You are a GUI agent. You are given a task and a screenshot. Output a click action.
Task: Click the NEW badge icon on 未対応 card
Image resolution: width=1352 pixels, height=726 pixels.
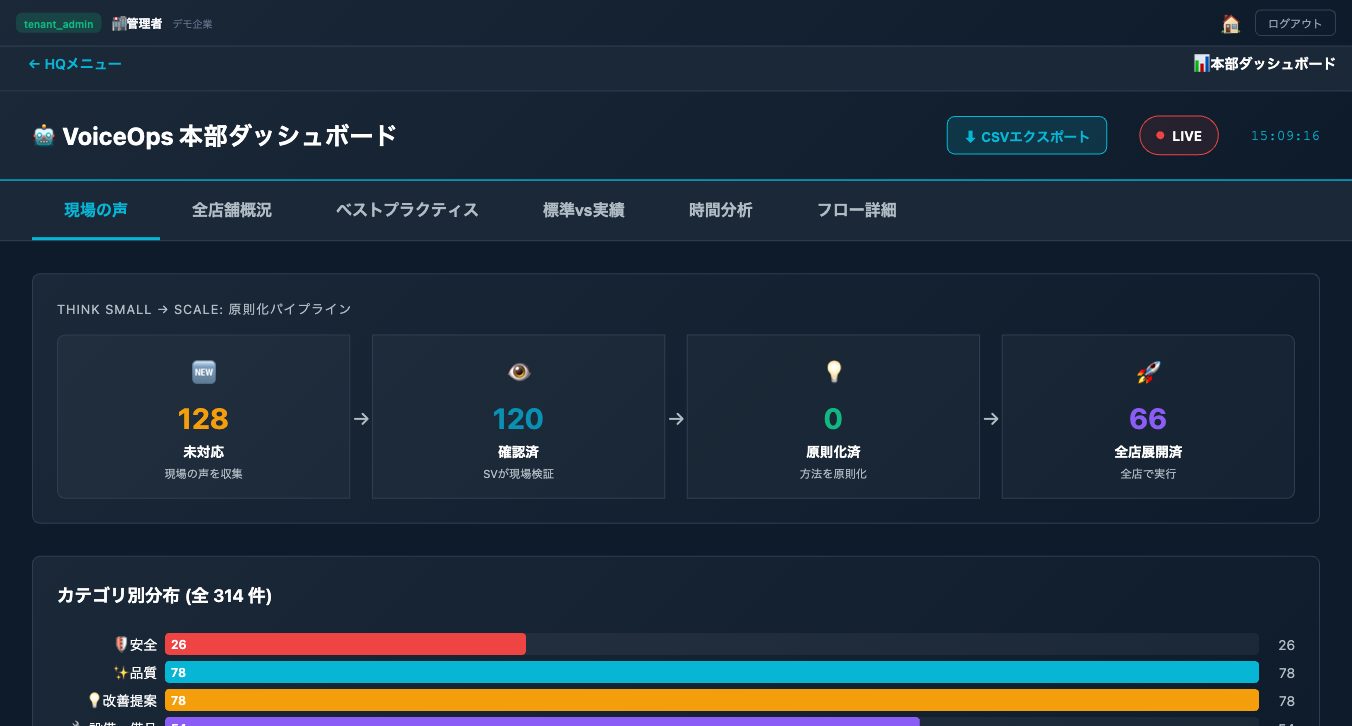[x=203, y=371]
